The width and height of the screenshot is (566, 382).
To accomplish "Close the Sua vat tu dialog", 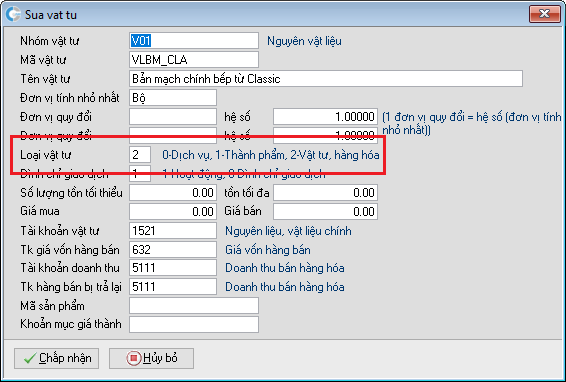I will [x=544, y=14].
